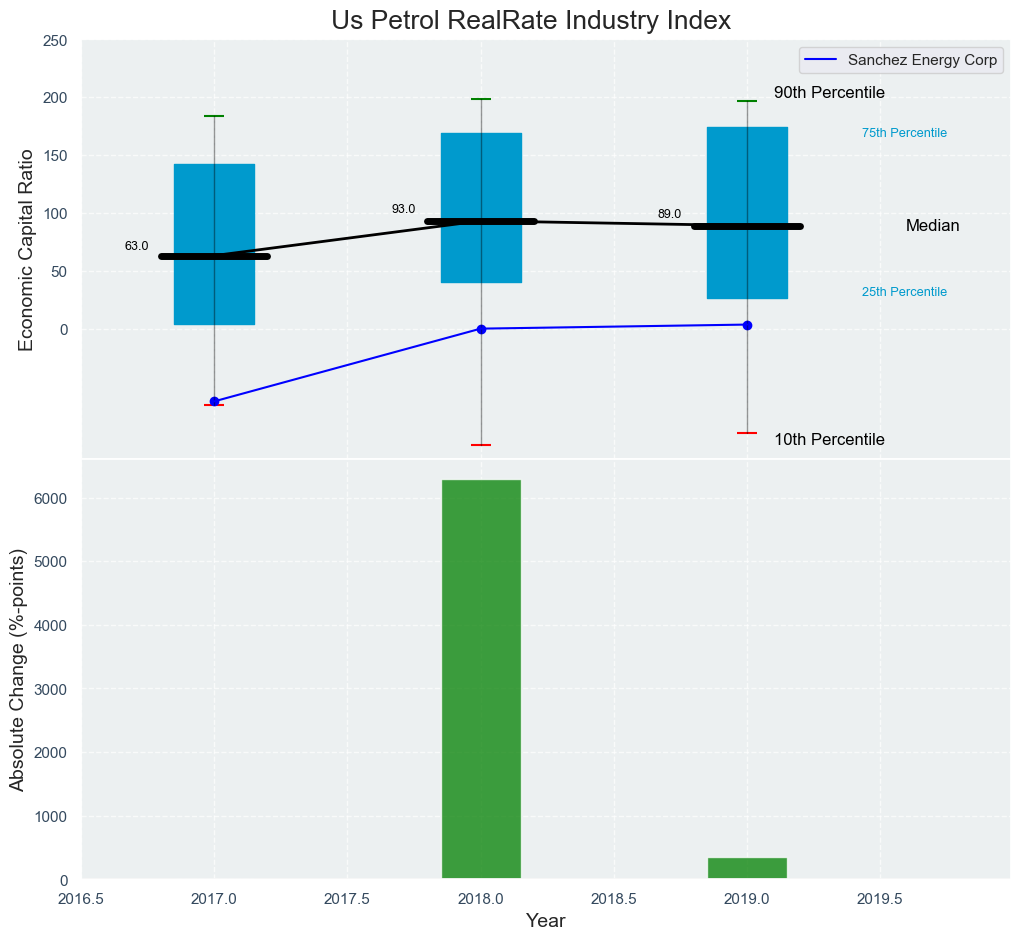This screenshot has width=1020, height=940.
Task: Click the '250' y-axis tick label
Action: (x=55, y=40)
